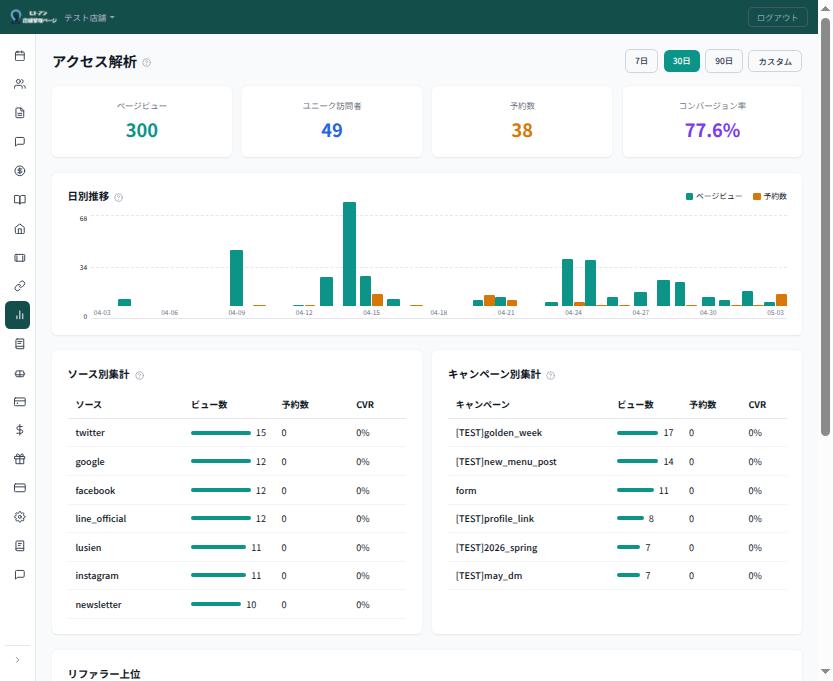Open the カスタム date range picker
The height and width of the screenshot is (681, 833).
pyautogui.click(x=775, y=61)
